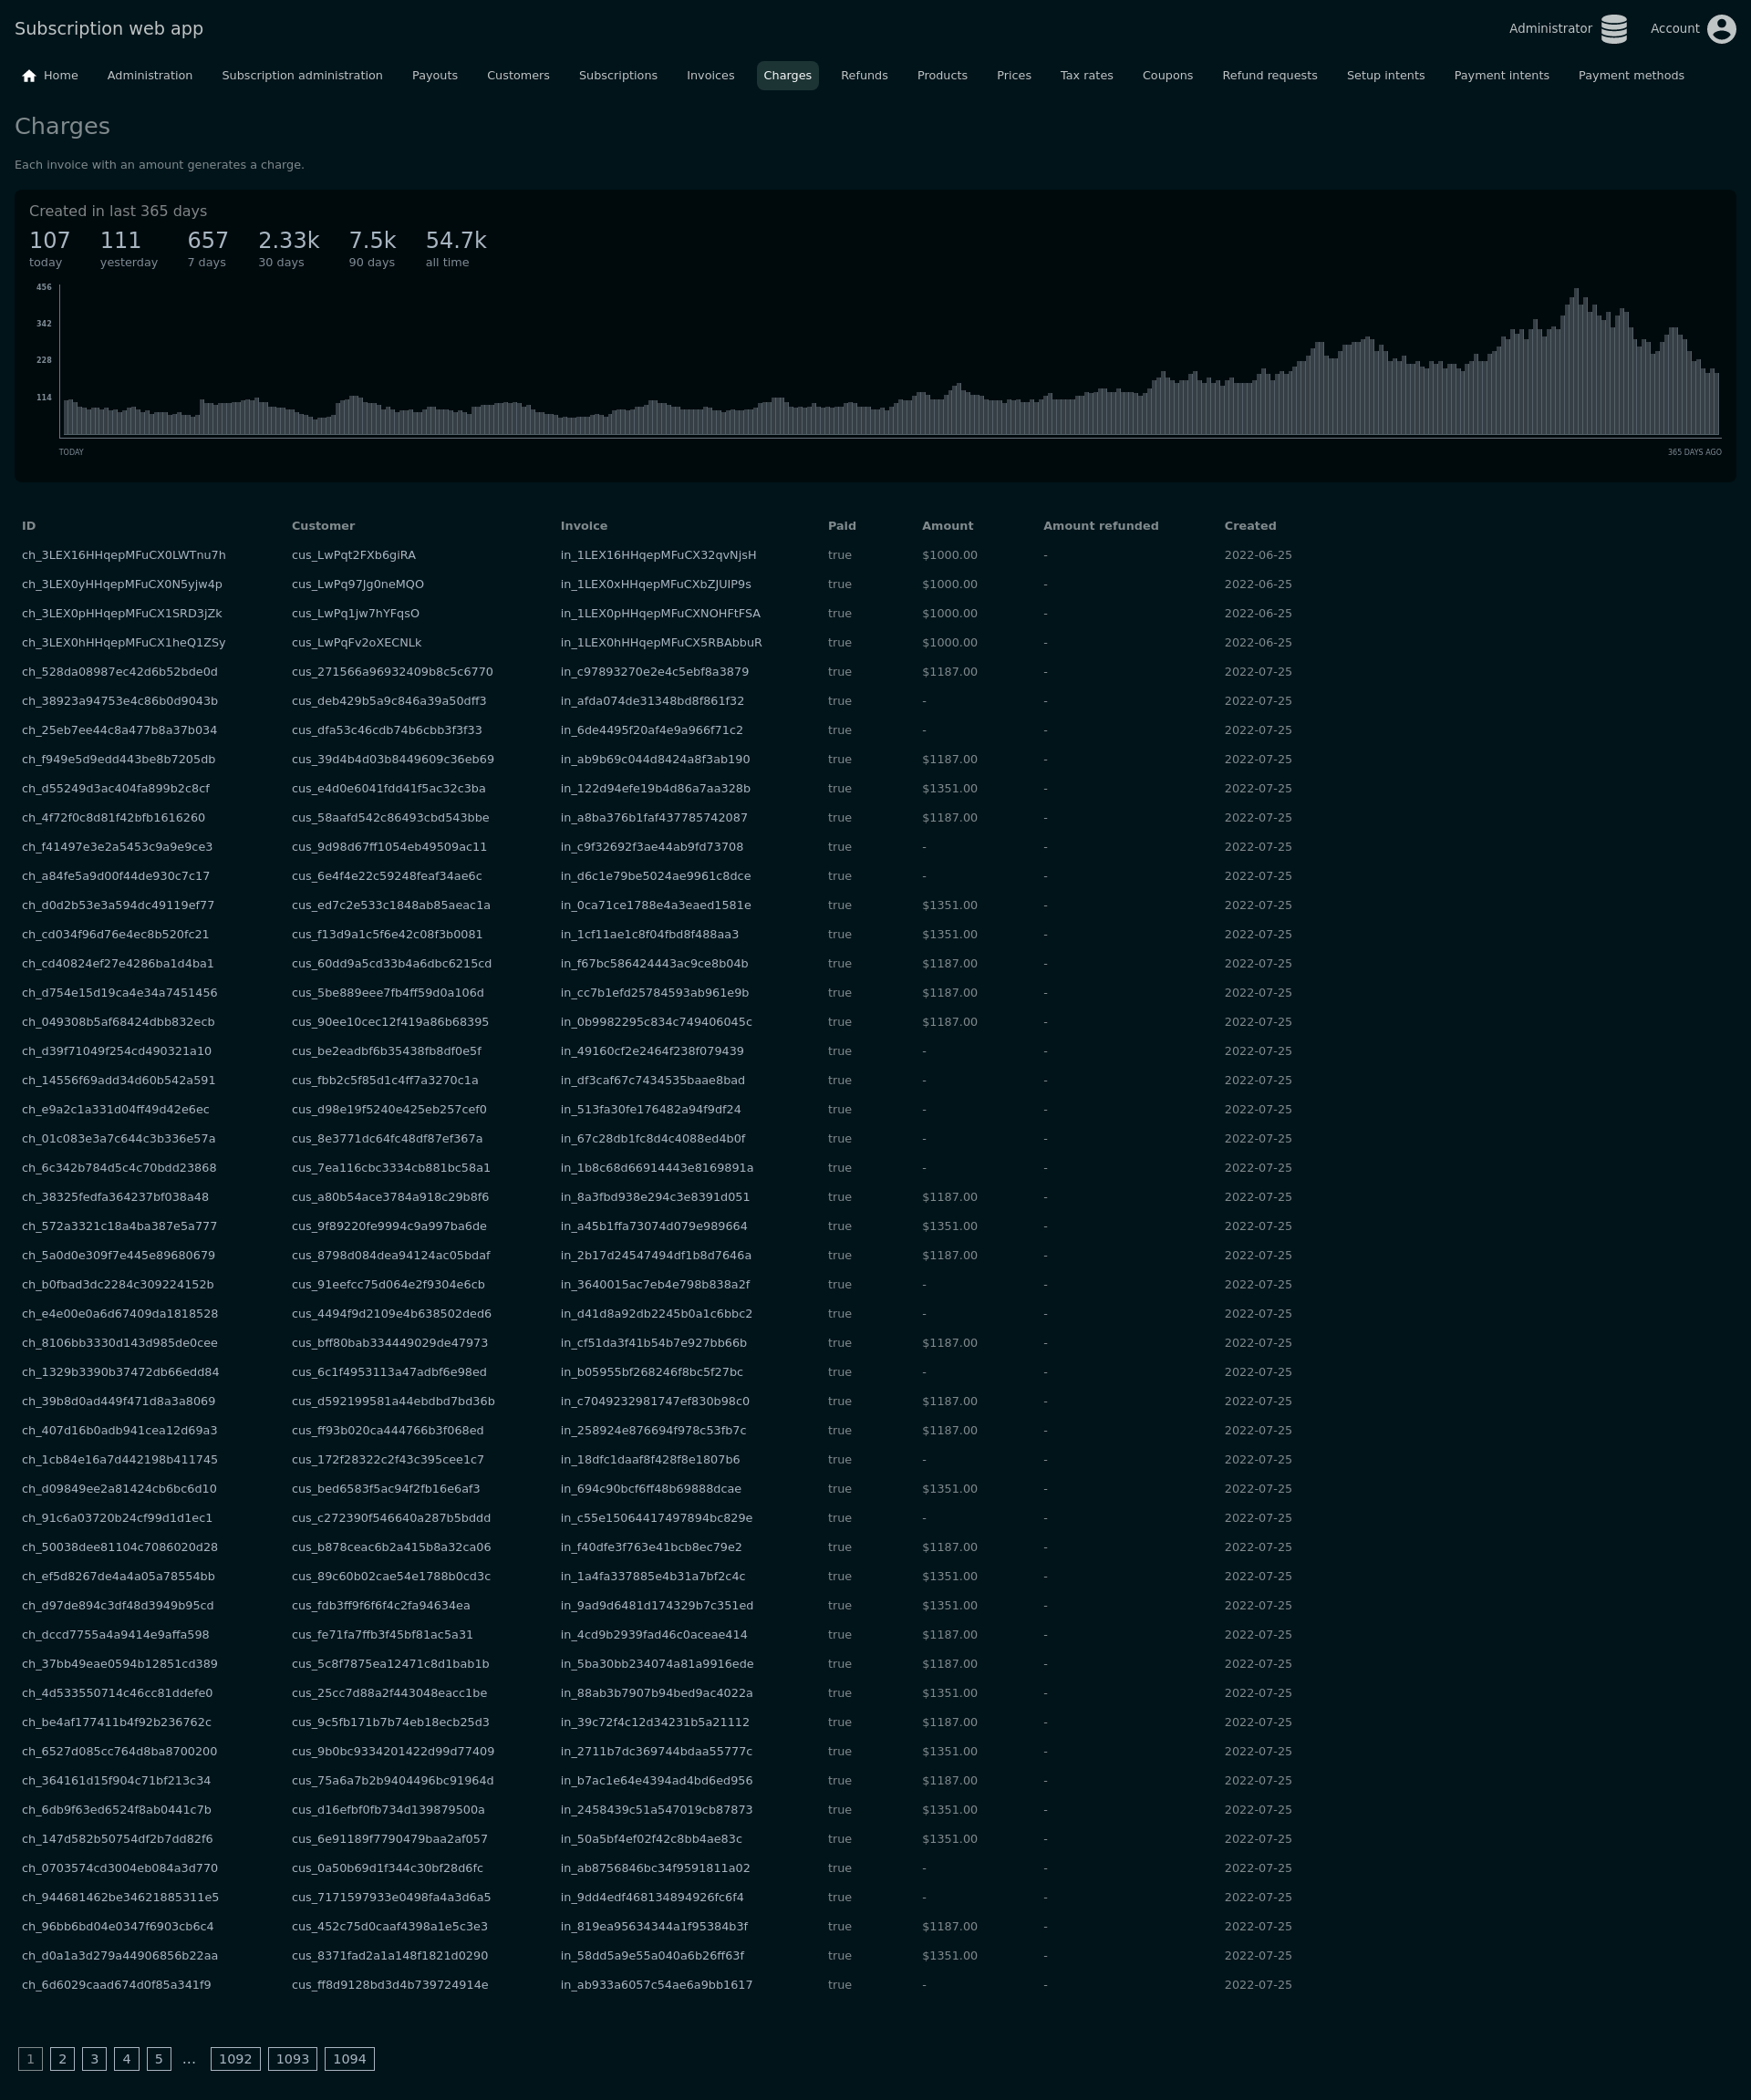Select the Tax rates tab
1751x2100 pixels.
tap(1086, 76)
